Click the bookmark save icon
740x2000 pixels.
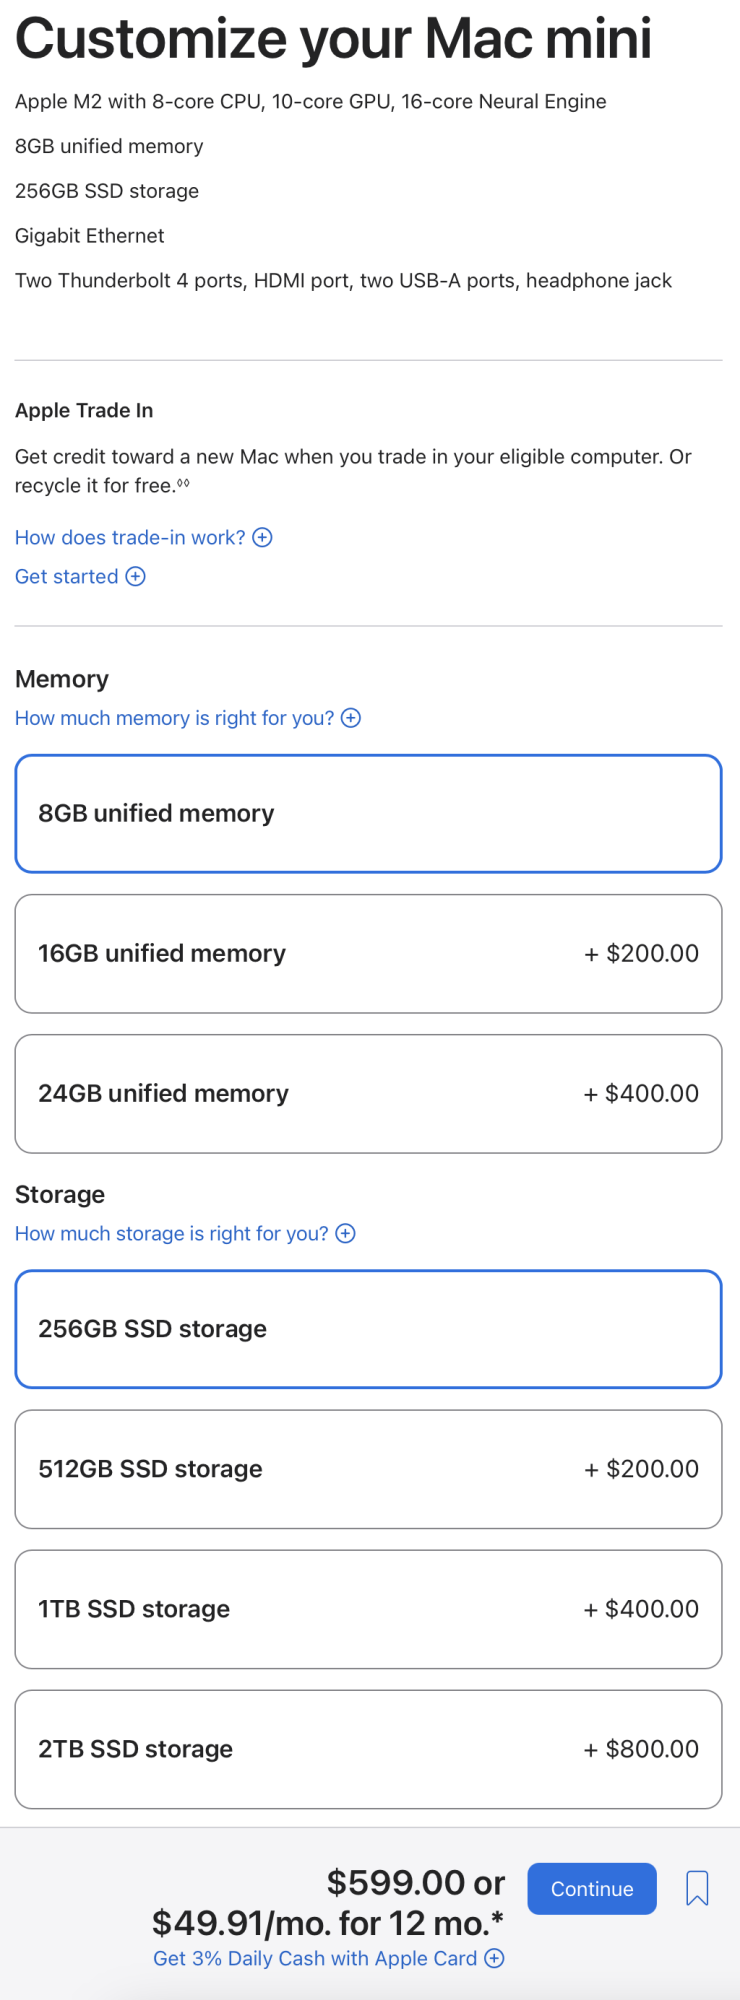tap(697, 1888)
